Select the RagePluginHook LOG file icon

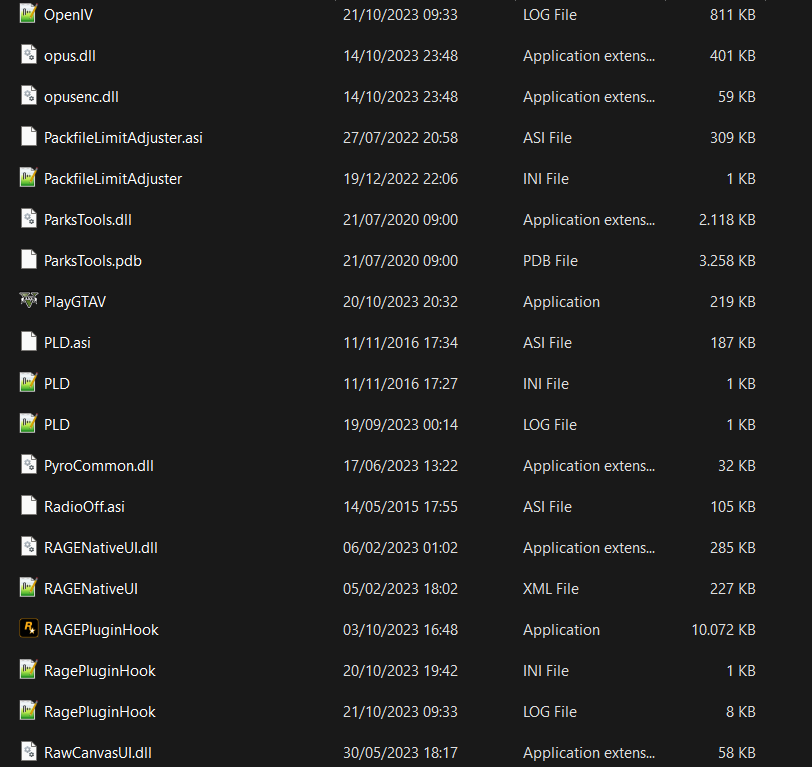pyautogui.click(x=28, y=711)
